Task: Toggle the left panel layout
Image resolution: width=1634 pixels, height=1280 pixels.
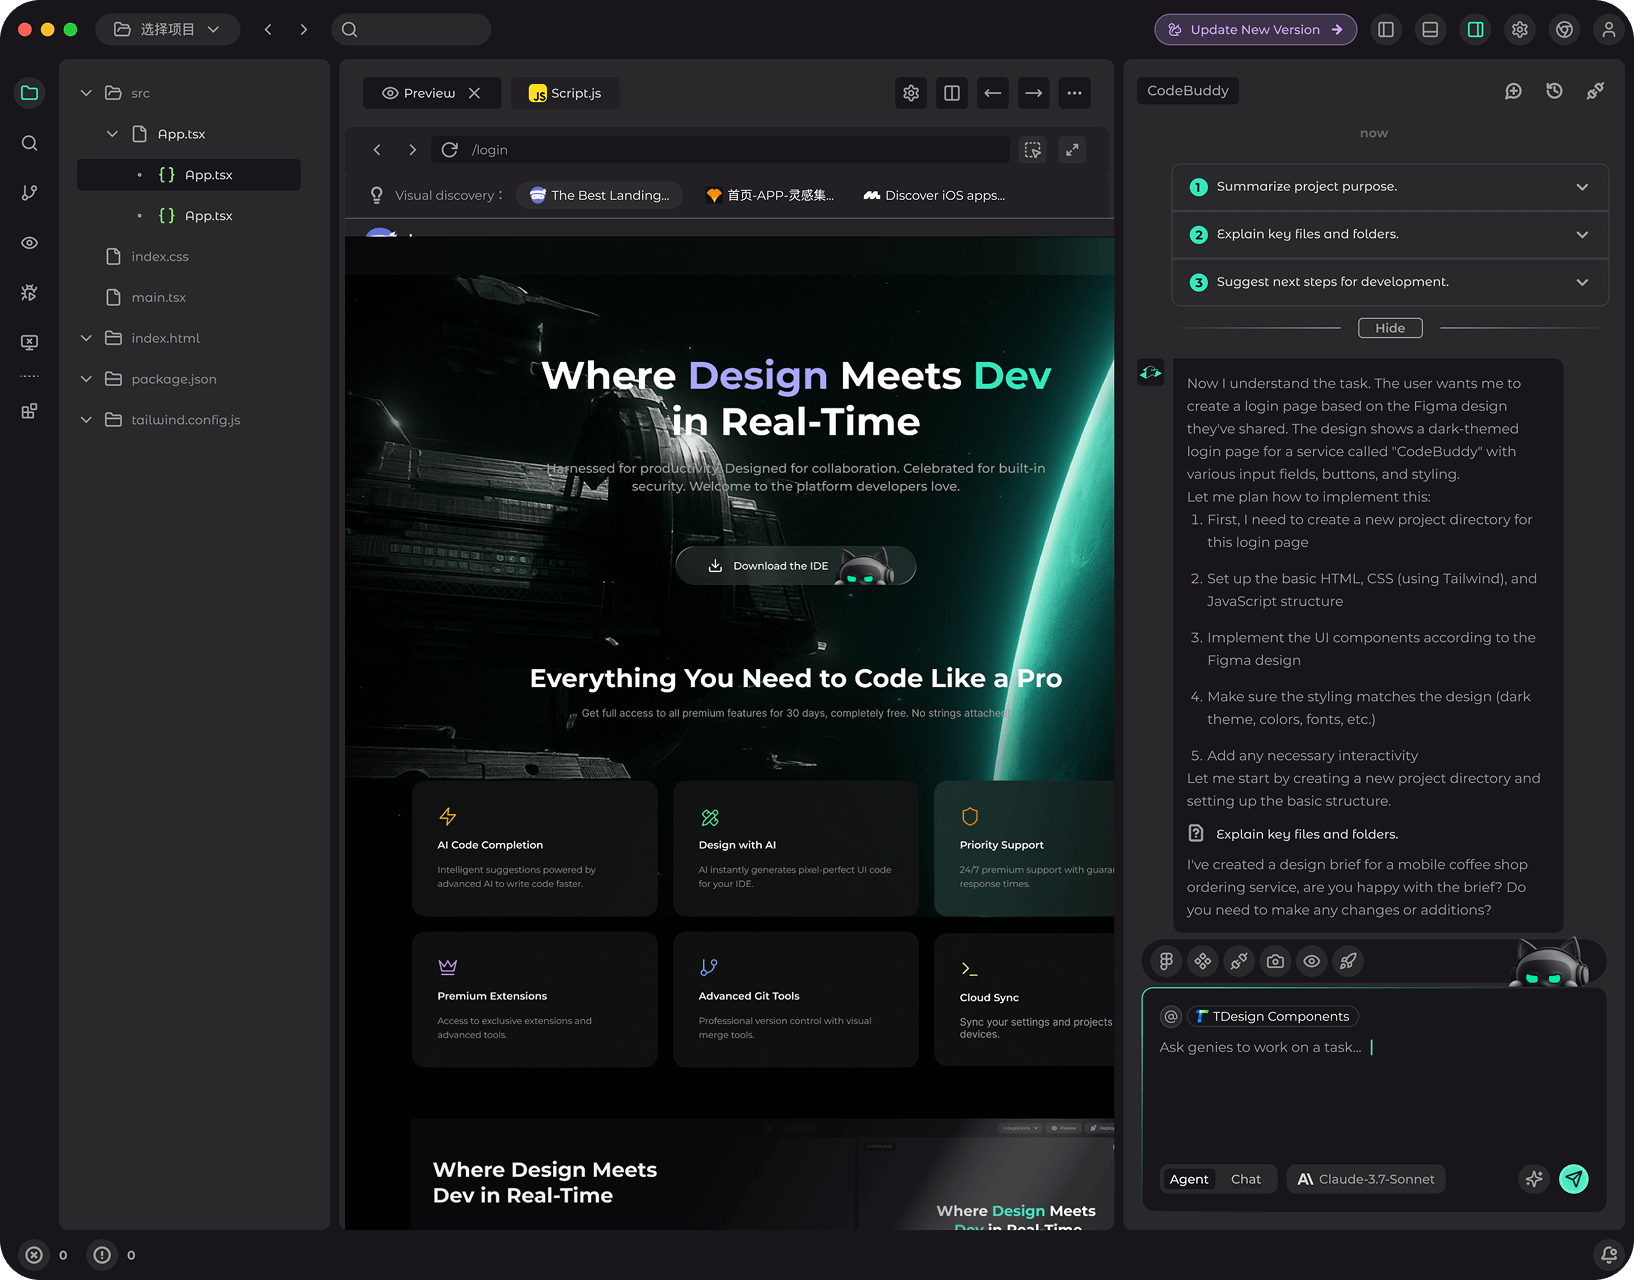Action: 1385,29
